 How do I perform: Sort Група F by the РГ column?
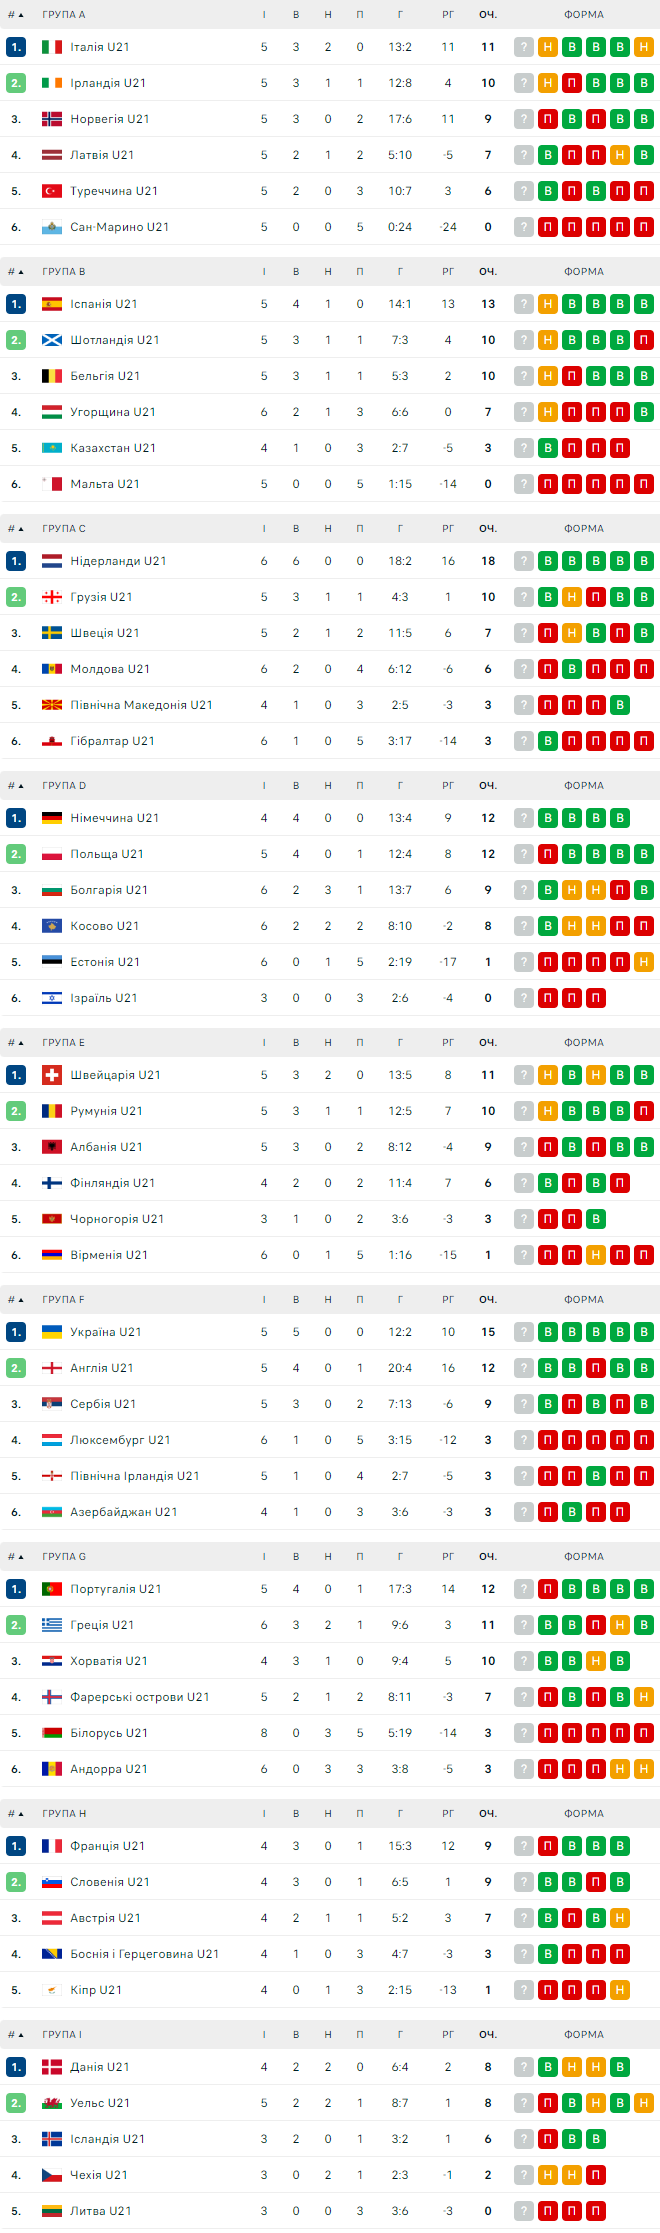[448, 1300]
